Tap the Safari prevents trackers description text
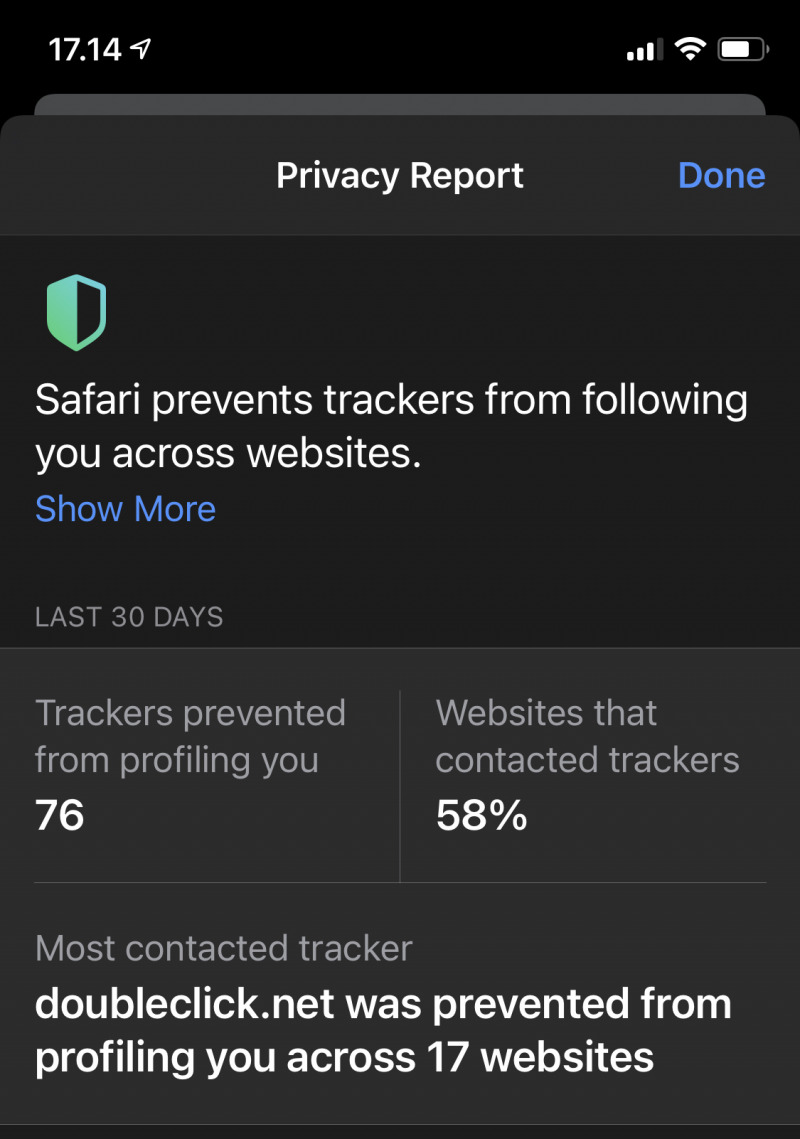The height and width of the screenshot is (1139, 800). coord(391,401)
